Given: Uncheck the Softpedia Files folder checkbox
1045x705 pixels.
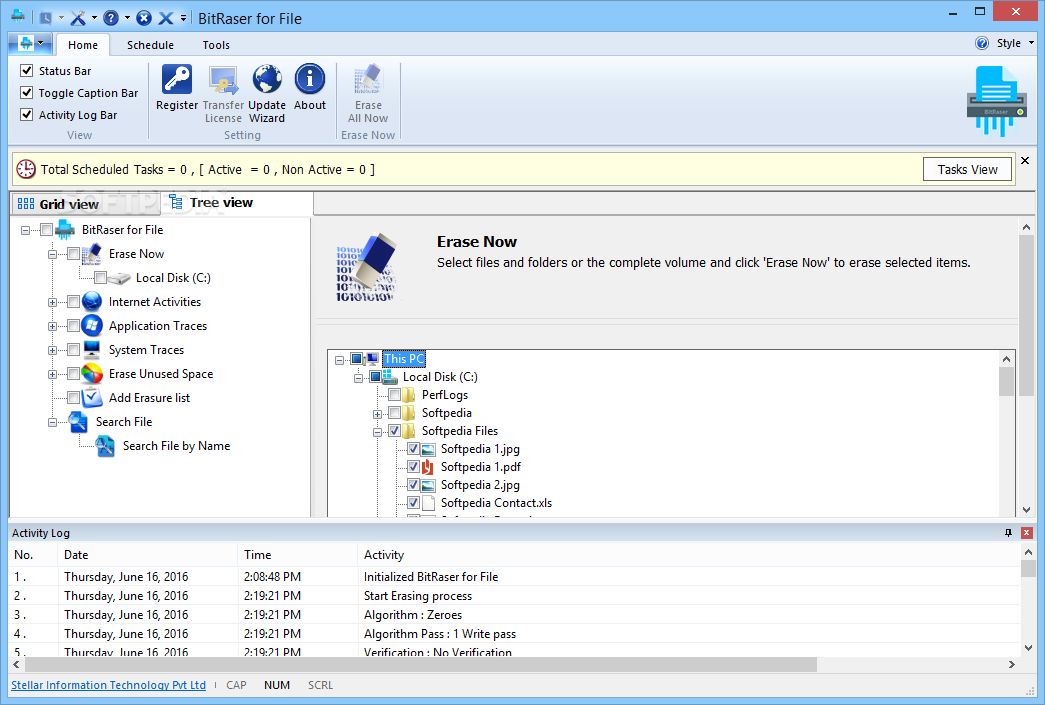Looking at the screenshot, I should click(x=395, y=430).
